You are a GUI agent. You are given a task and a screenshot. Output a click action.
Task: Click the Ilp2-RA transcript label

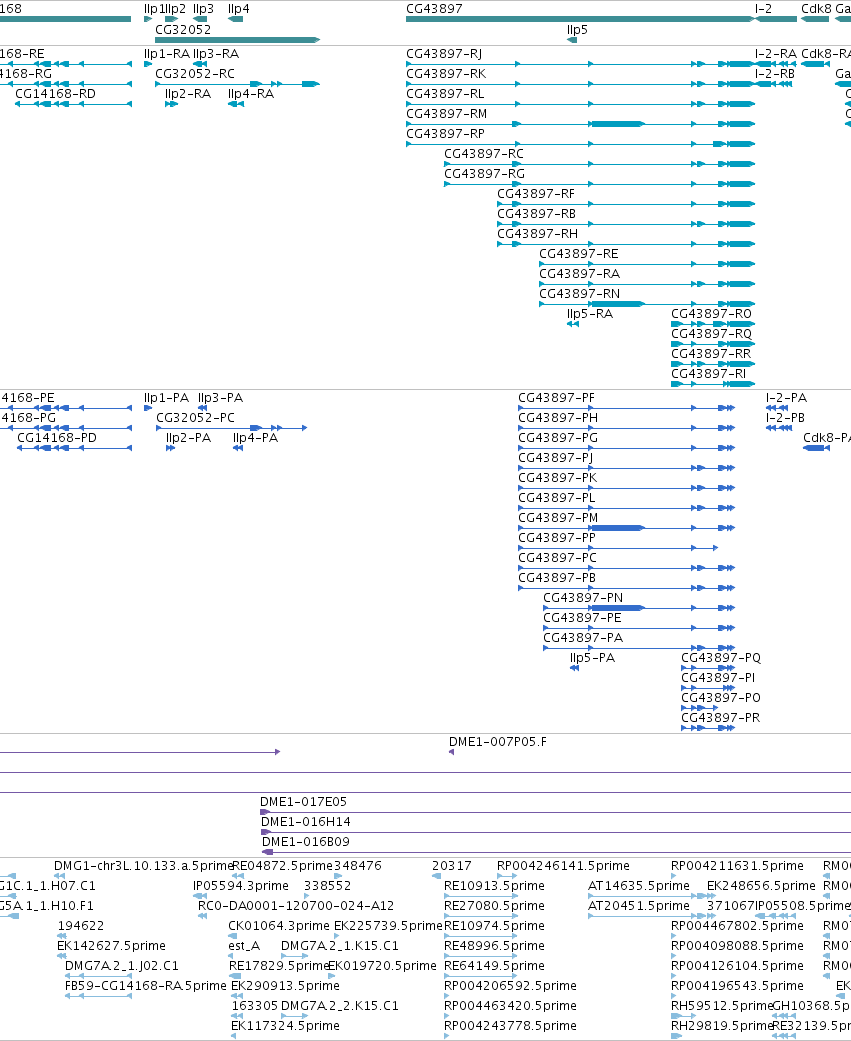[188, 94]
